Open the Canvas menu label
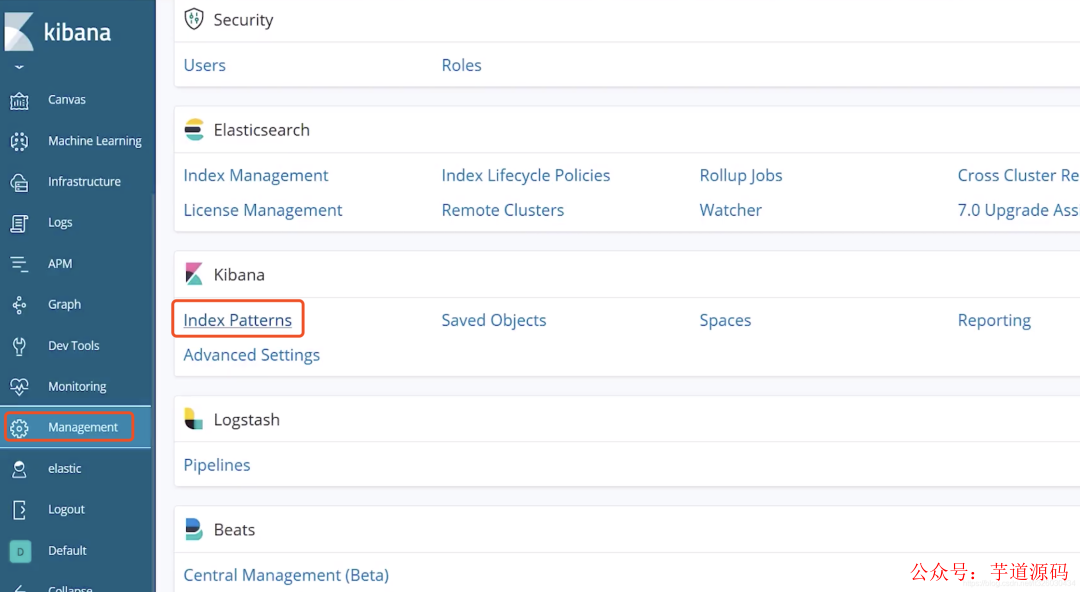Screen dimensions: 1080x592 [67, 100]
